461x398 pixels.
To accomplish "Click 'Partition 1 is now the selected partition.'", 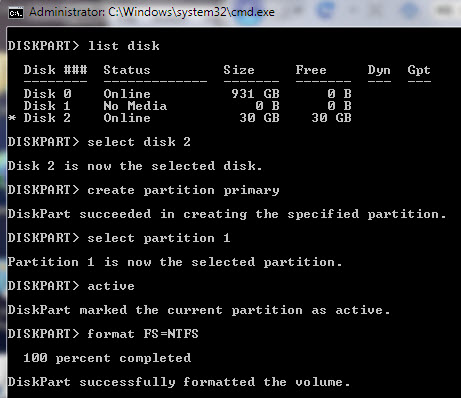I will pyautogui.click(x=175, y=262).
